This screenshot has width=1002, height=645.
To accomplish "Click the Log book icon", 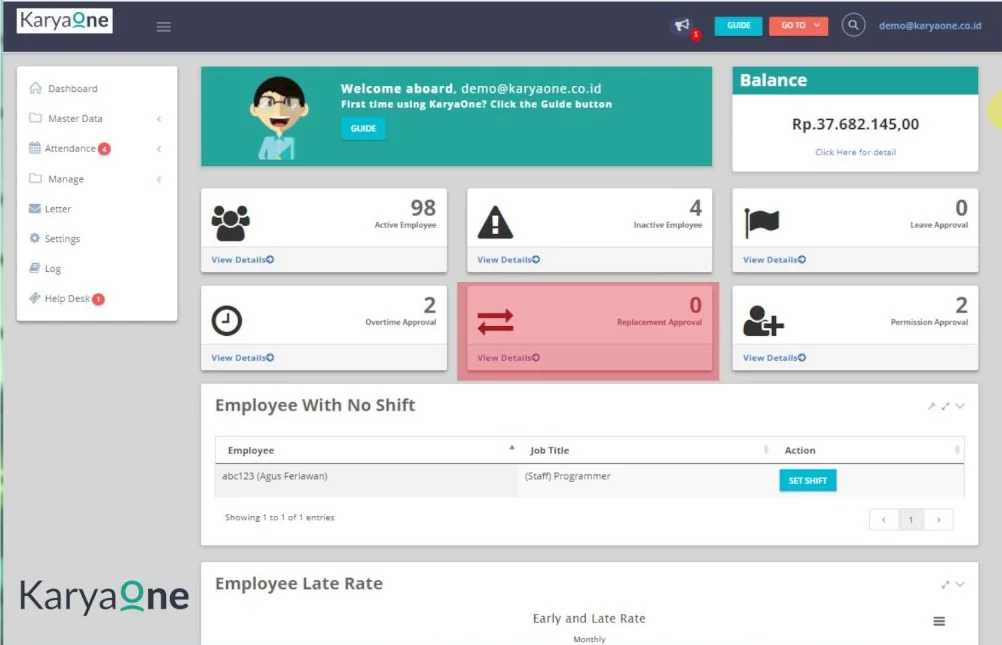I will 35,268.
